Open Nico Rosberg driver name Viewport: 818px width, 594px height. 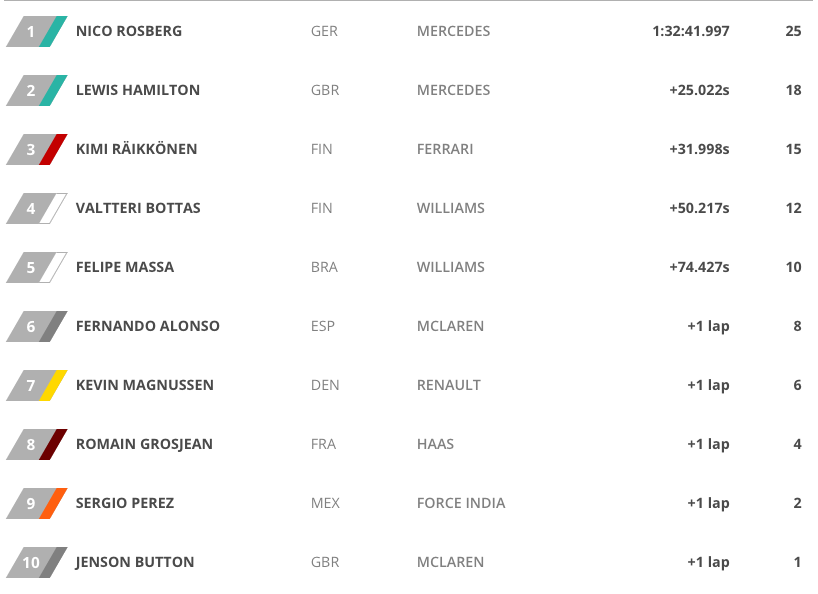coord(129,31)
